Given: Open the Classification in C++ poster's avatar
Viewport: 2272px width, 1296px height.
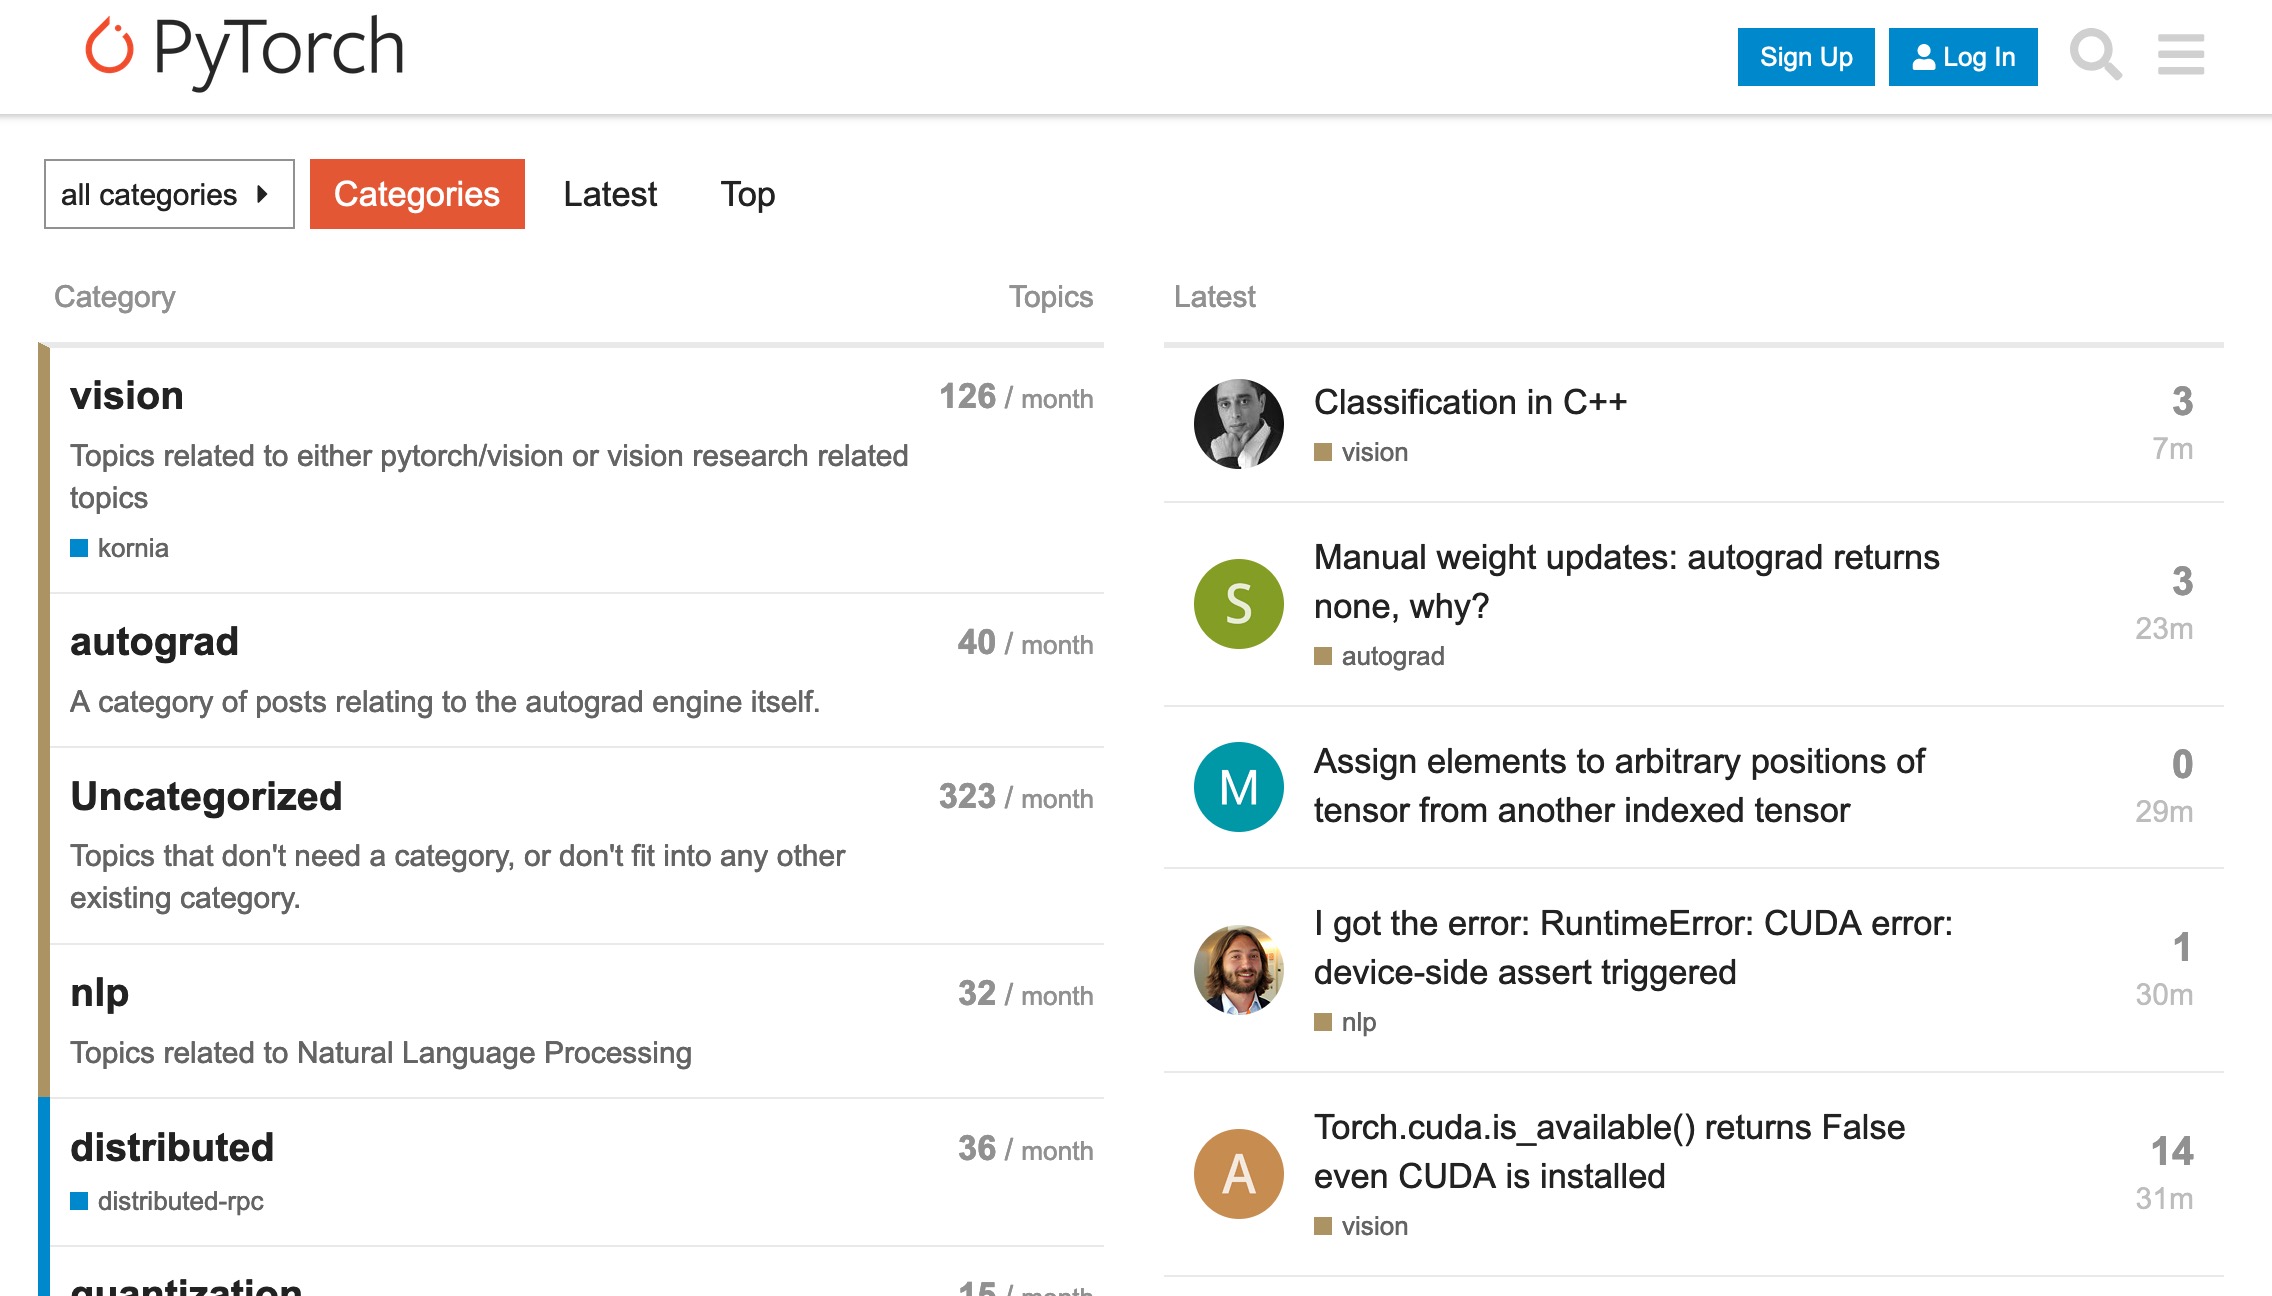Looking at the screenshot, I should point(1238,424).
